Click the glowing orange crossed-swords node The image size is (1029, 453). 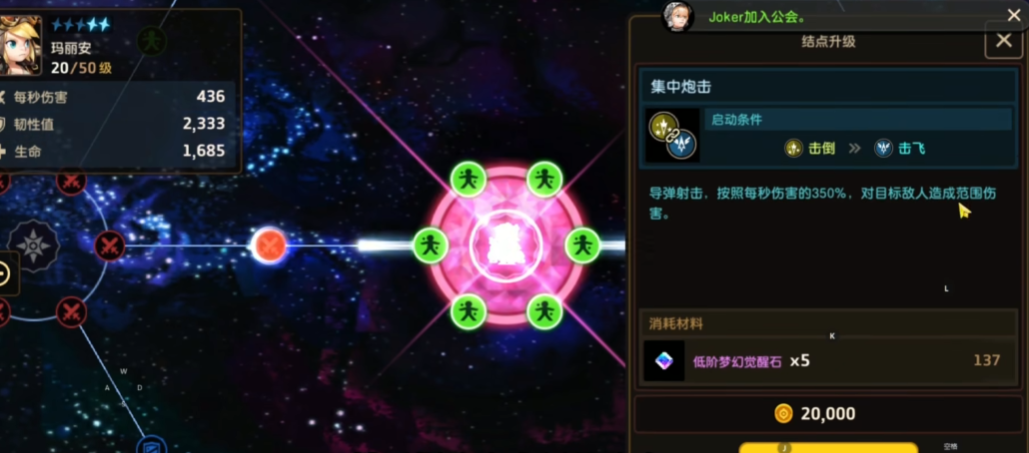pos(269,246)
